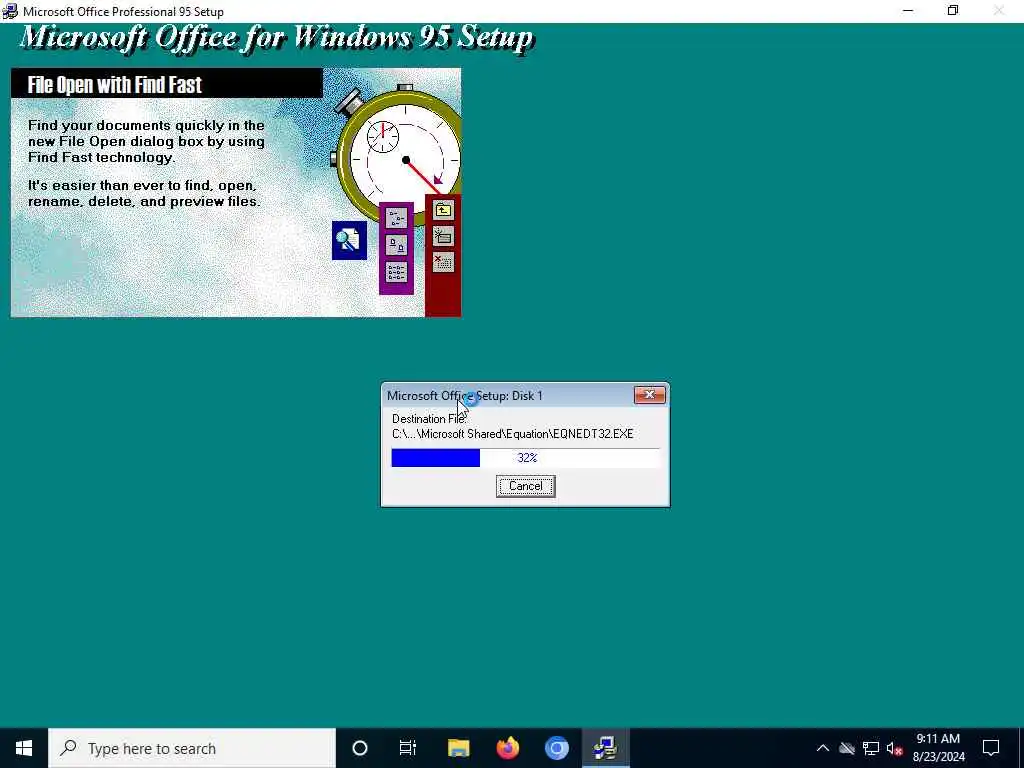Click the 32% installation progress bar

525,458
